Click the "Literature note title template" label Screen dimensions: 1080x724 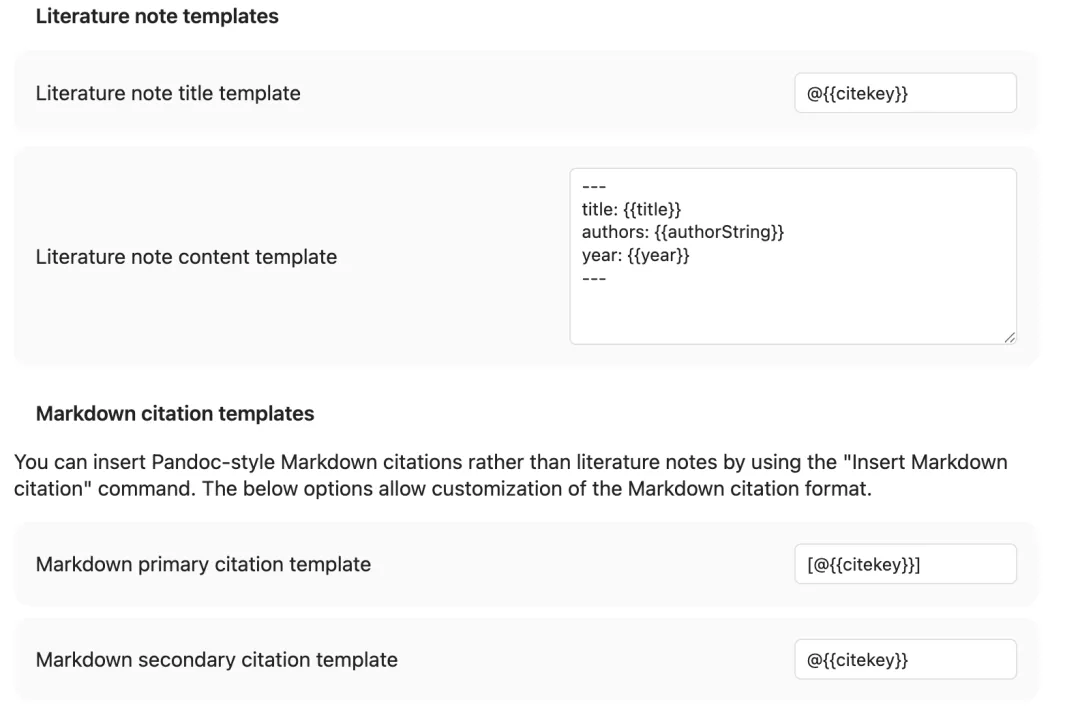pyautogui.click(x=168, y=93)
